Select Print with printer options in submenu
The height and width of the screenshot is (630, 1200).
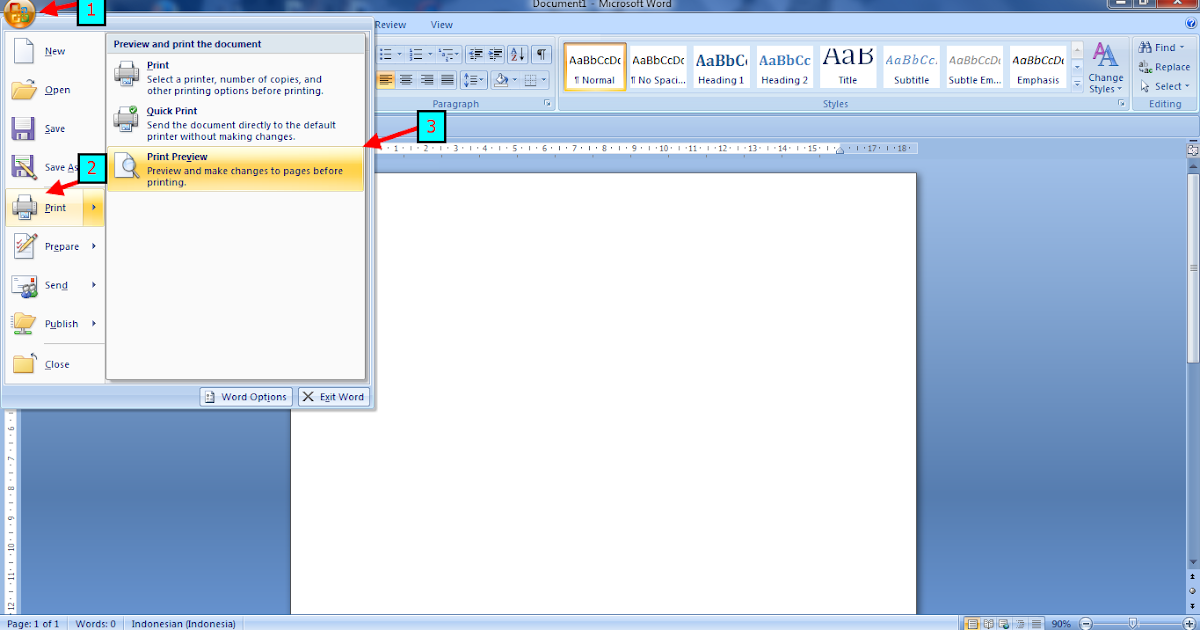click(x=236, y=77)
